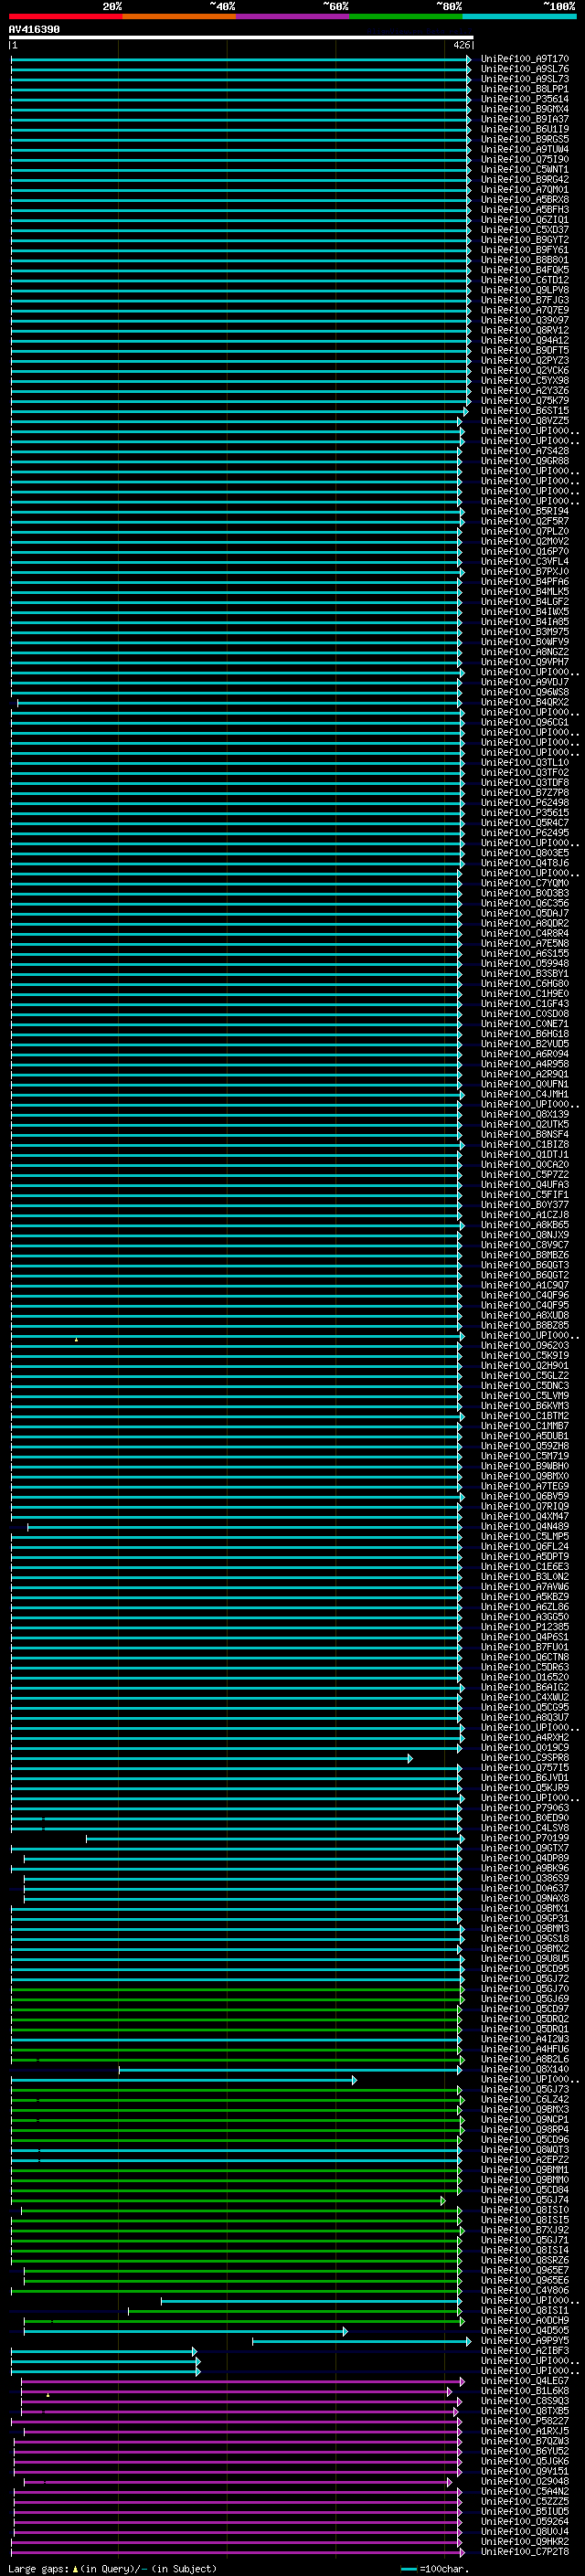The width and height of the screenshot is (585, 2576).
Task: Select the UniRef100_A9P9Y5 label
Action: pyautogui.click(x=524, y=2342)
